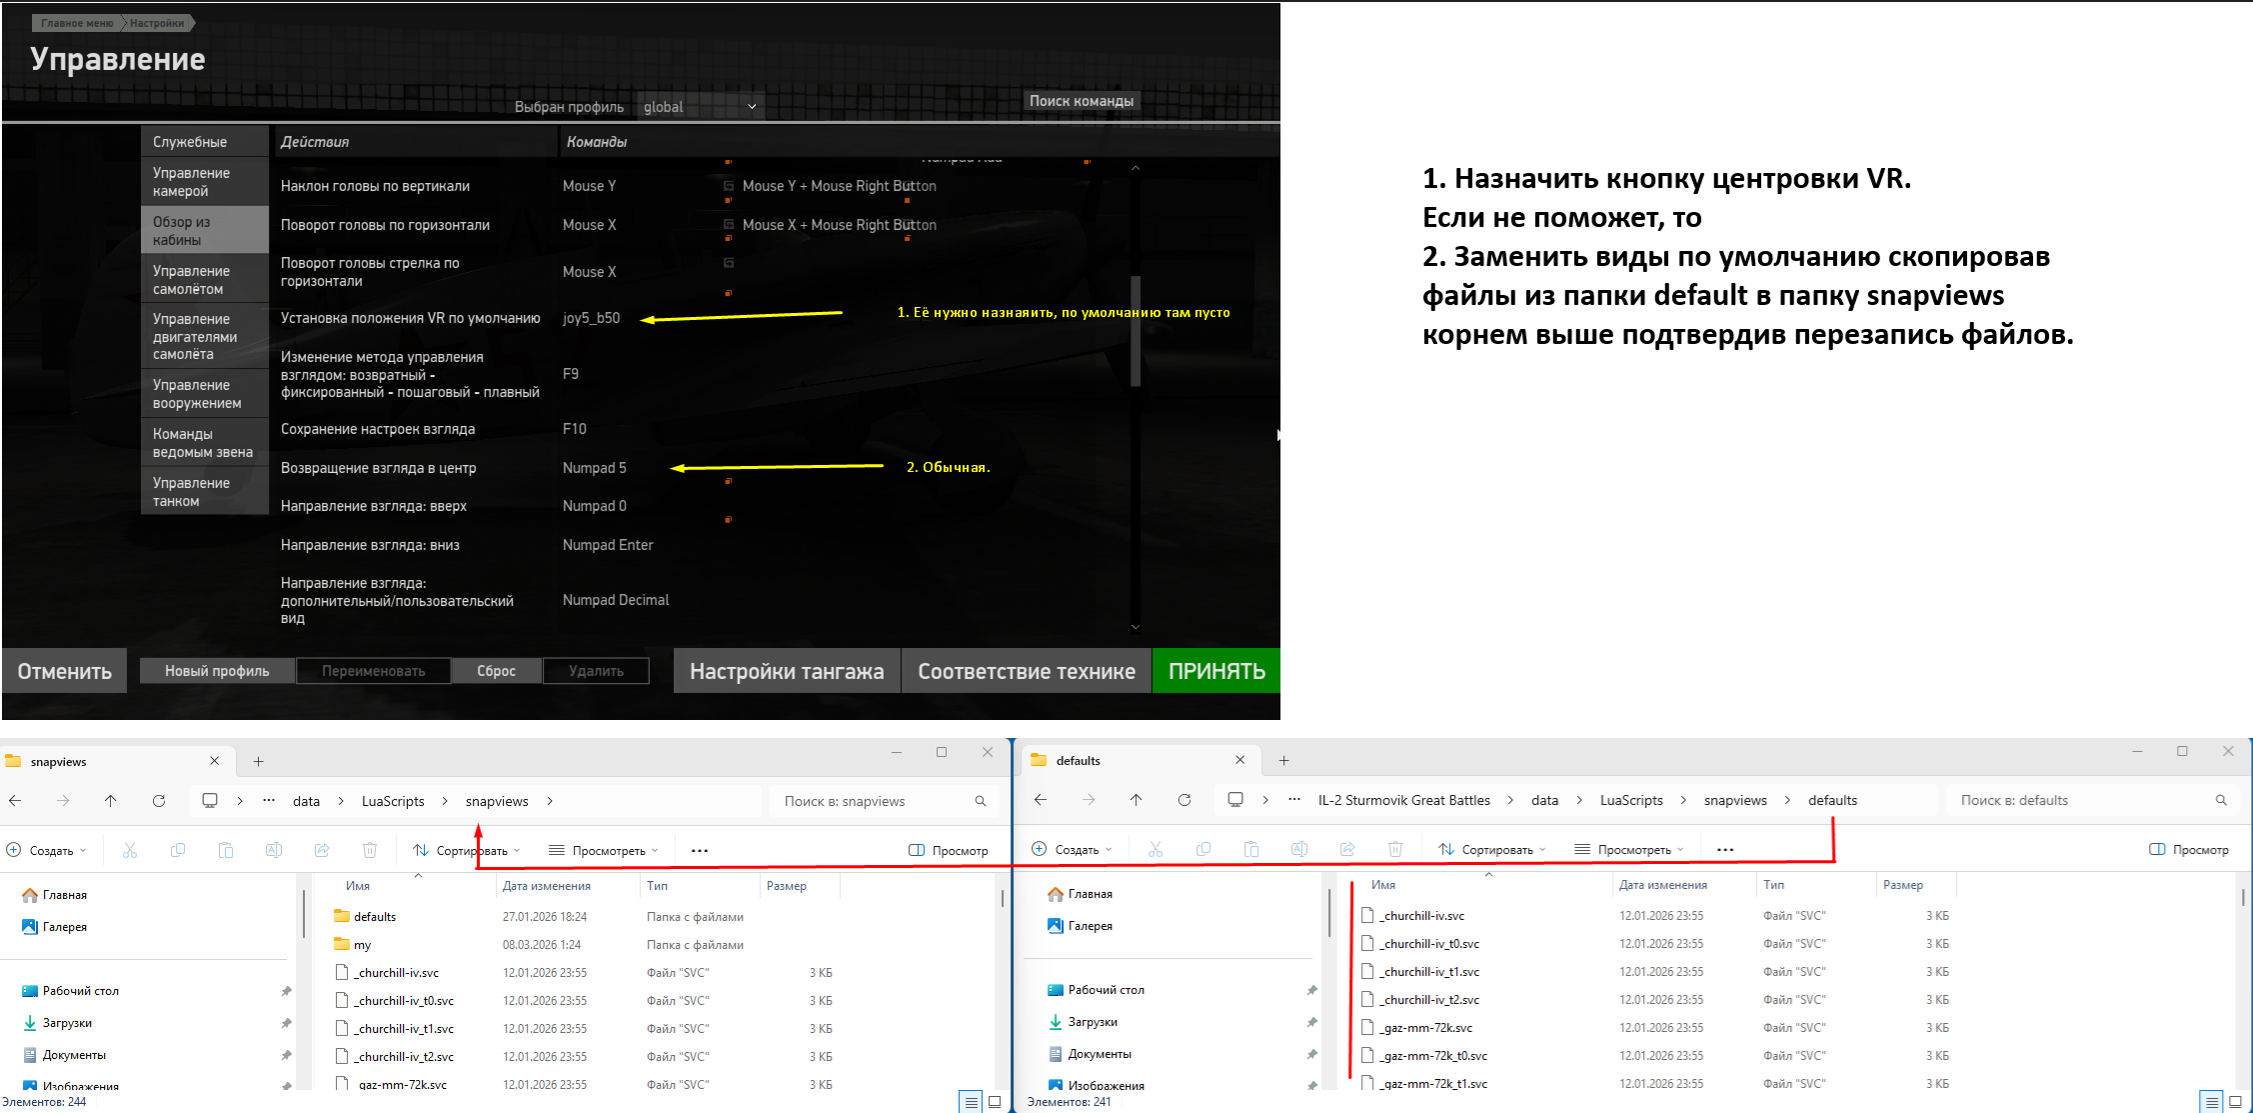2253x1113 pixels.
Task: Open Создать dropdown in defaults window
Action: (1072, 850)
